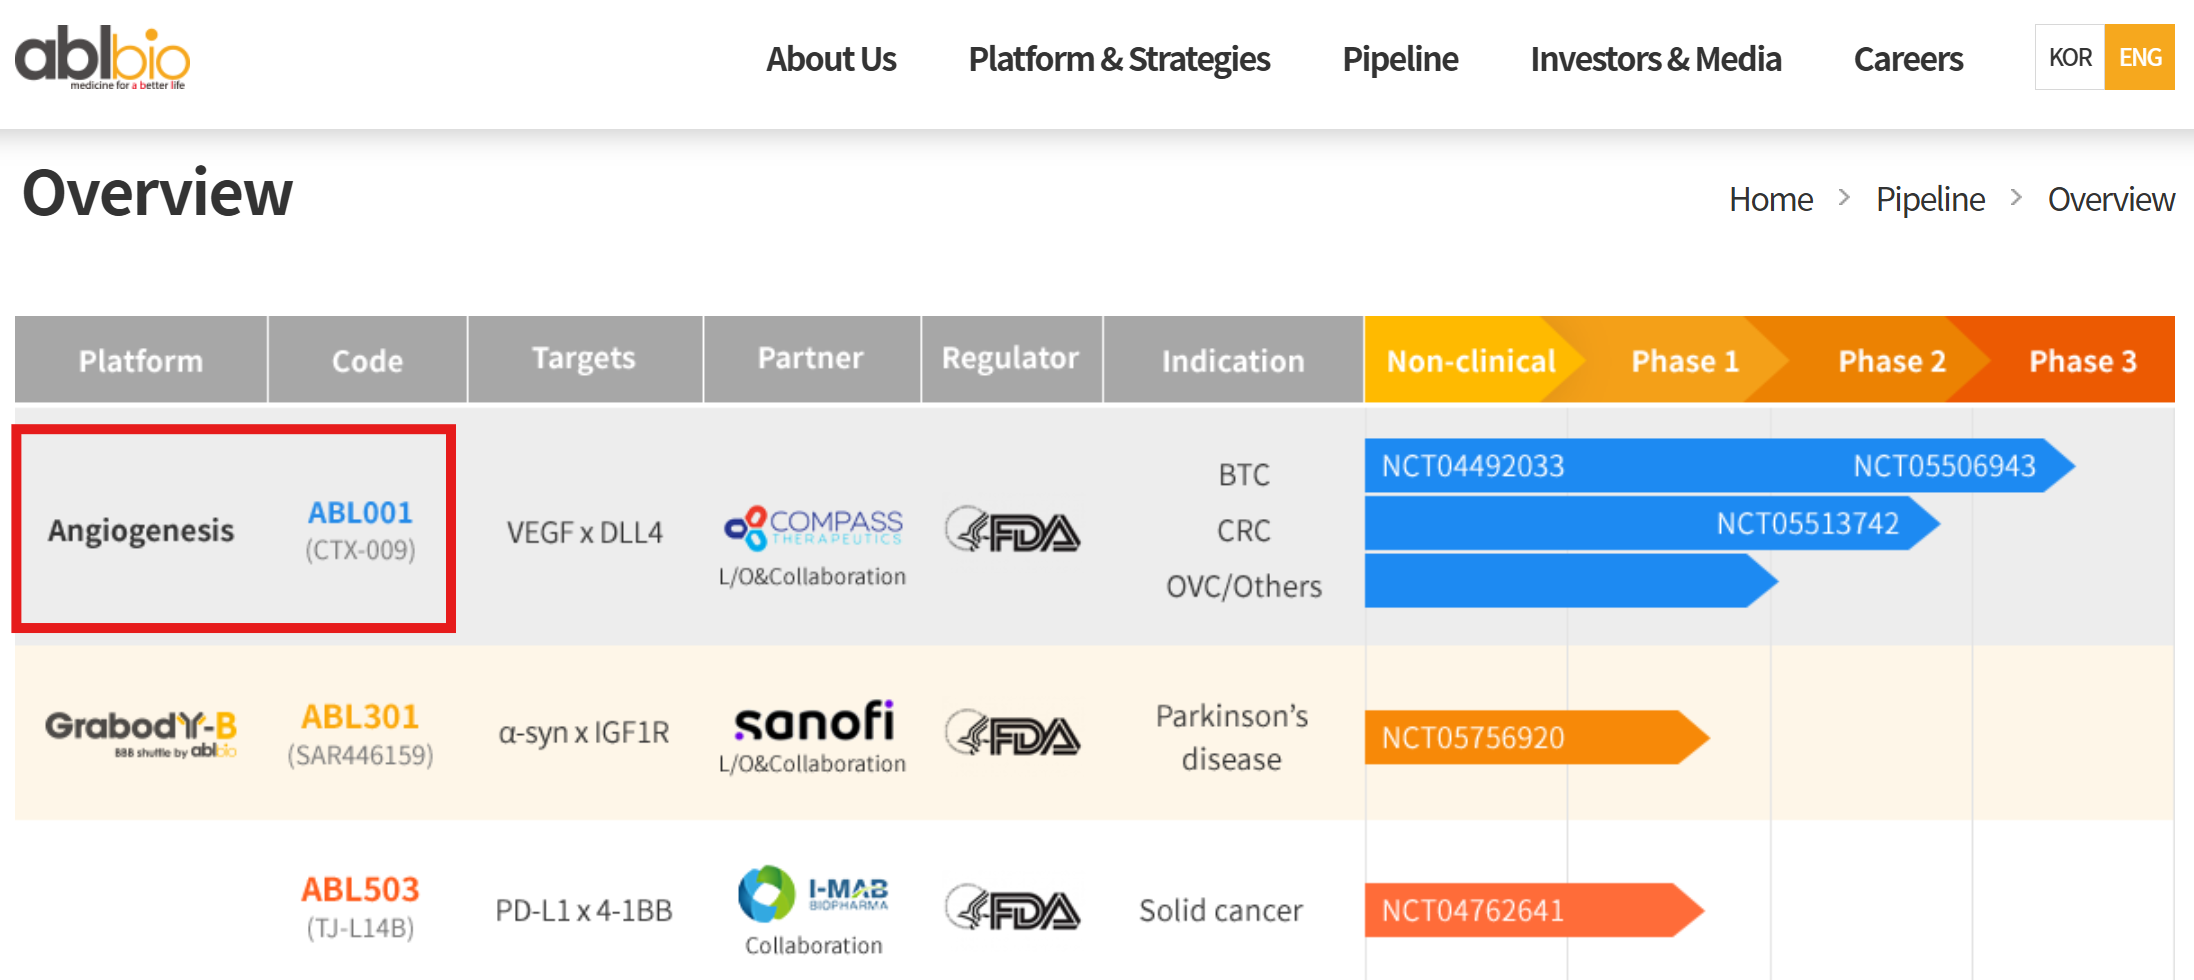
Task: Click the ABL Bio logo
Action: point(102,57)
